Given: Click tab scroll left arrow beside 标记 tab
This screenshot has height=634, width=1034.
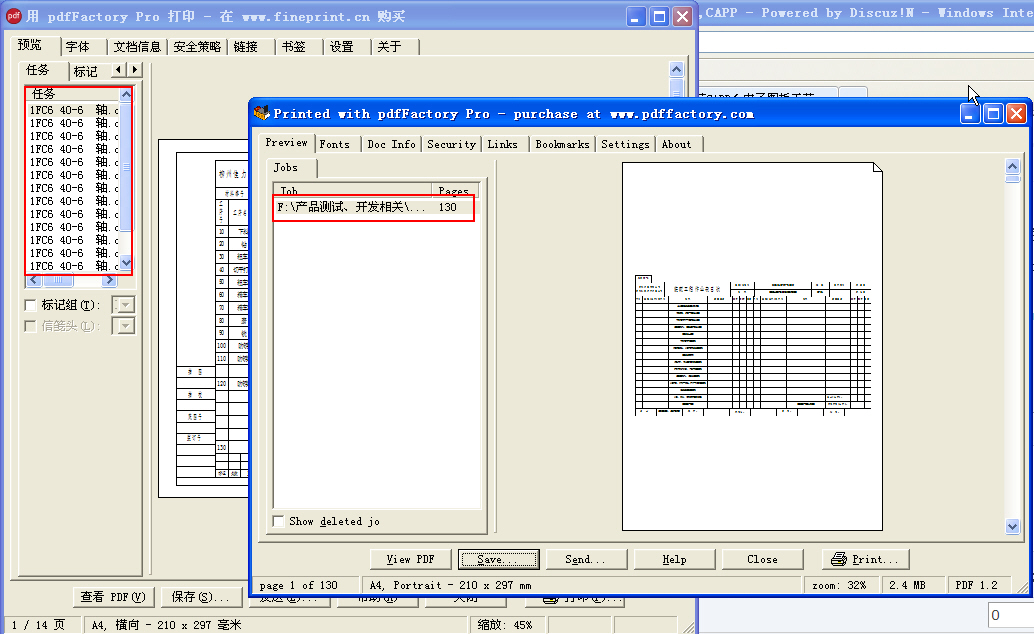Looking at the screenshot, I should click(x=118, y=70).
